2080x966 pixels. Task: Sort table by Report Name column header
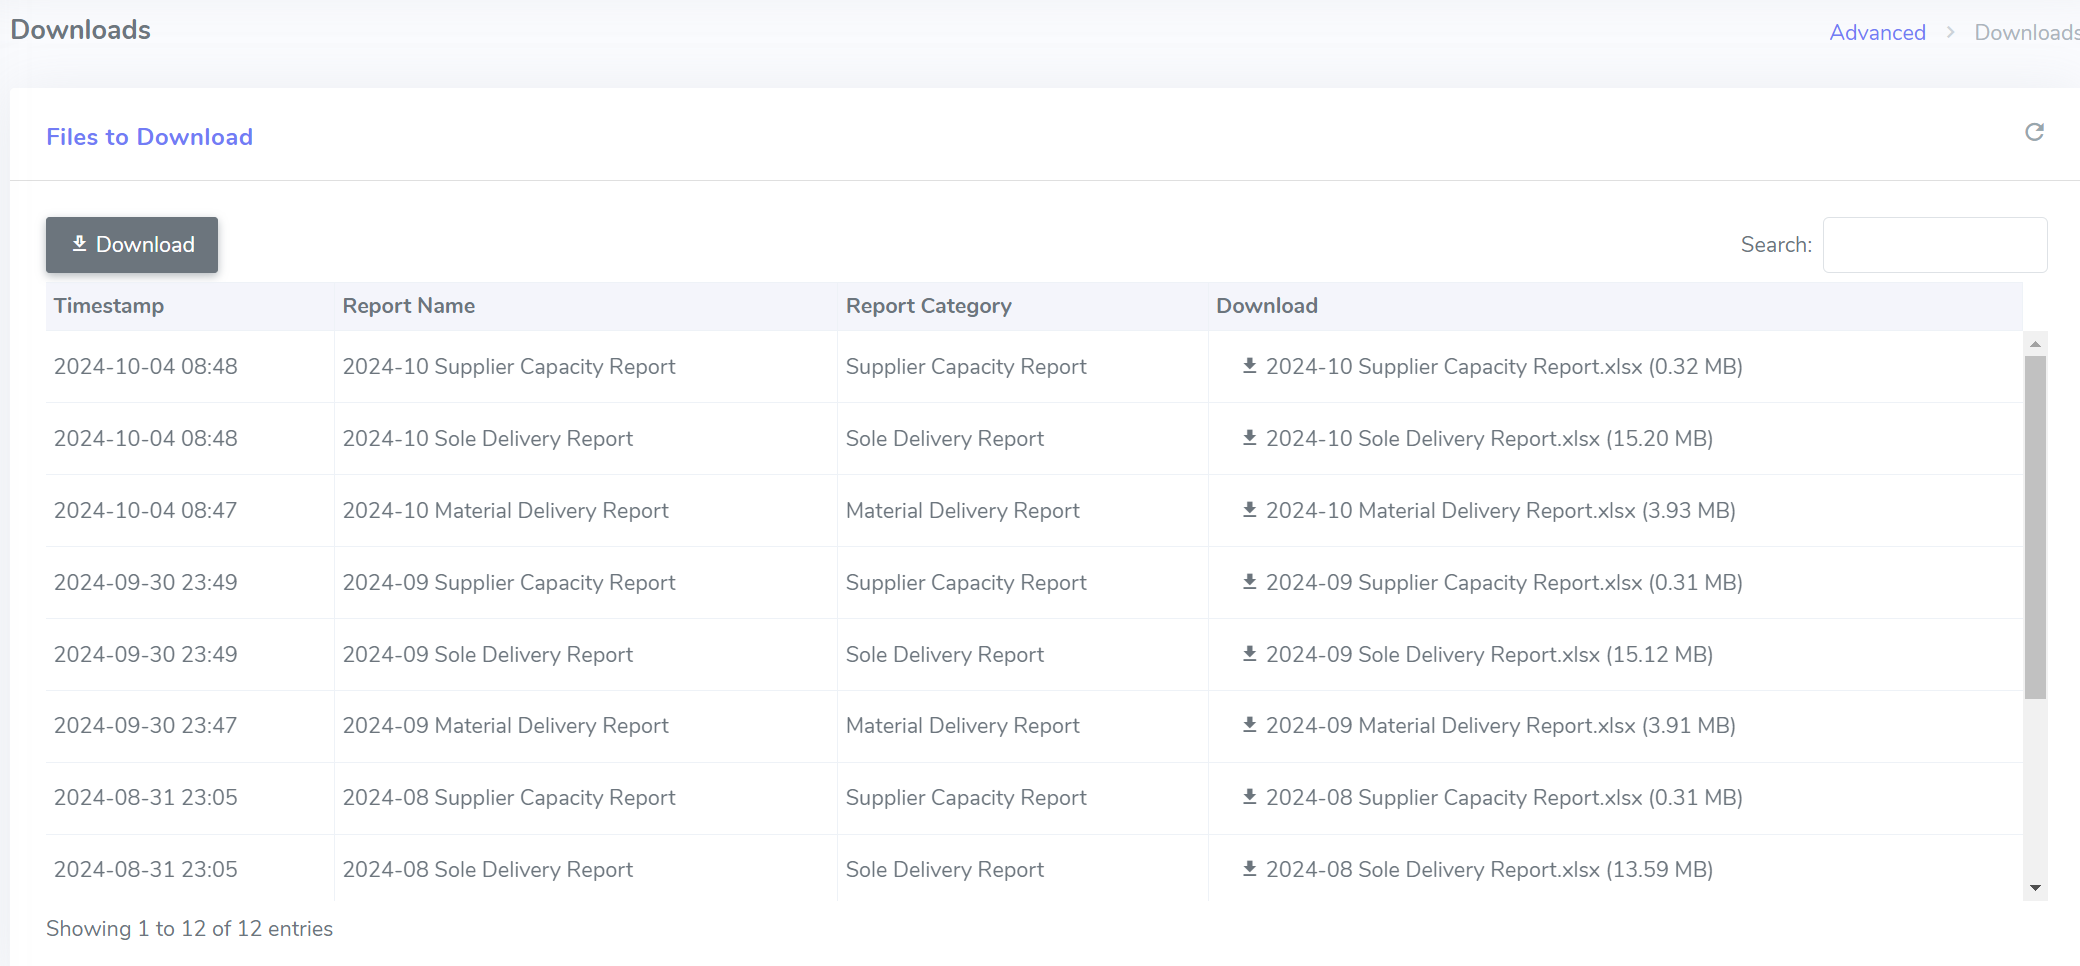pos(408,306)
